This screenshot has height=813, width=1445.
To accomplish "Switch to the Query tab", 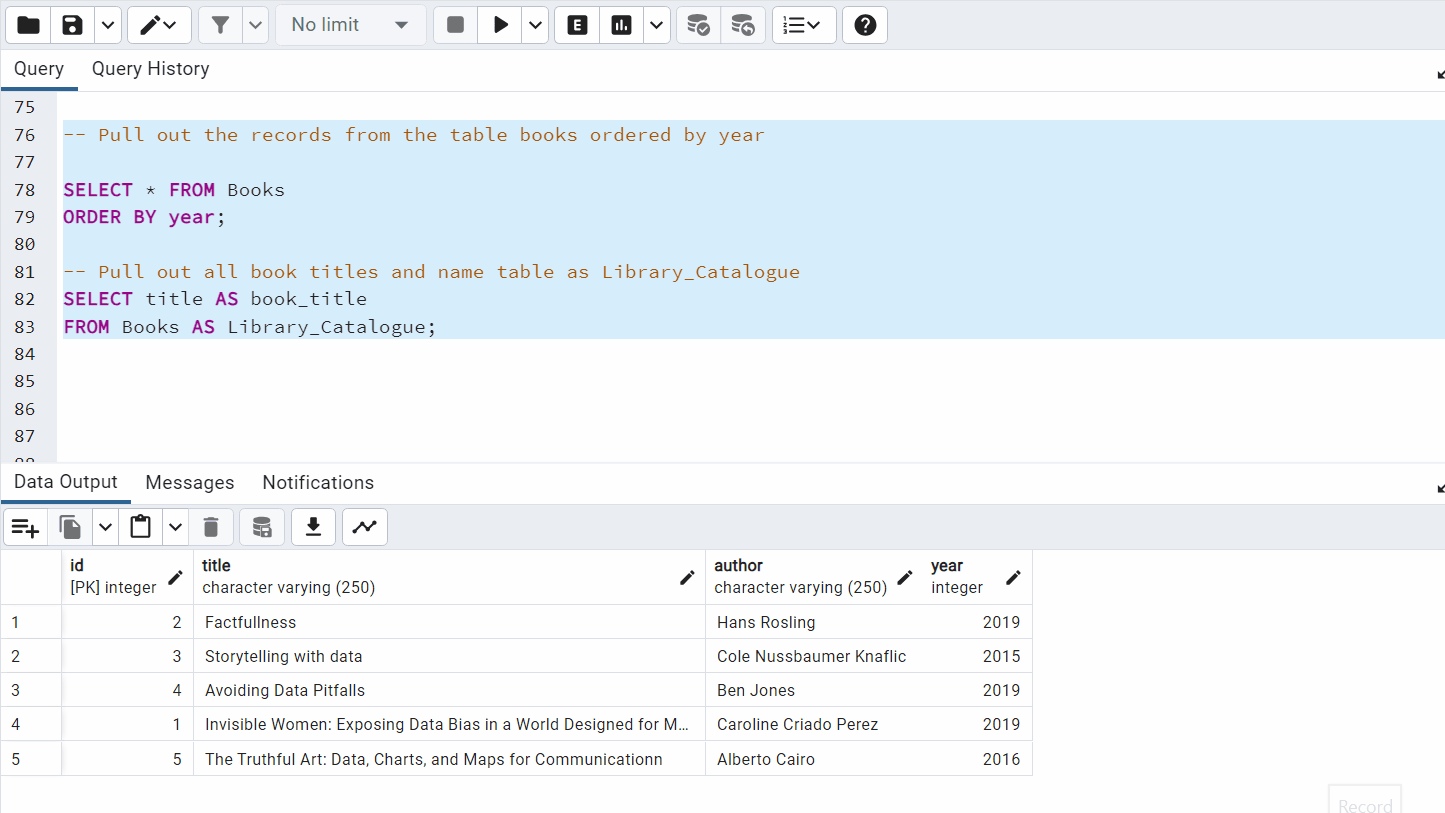I will (39, 69).
